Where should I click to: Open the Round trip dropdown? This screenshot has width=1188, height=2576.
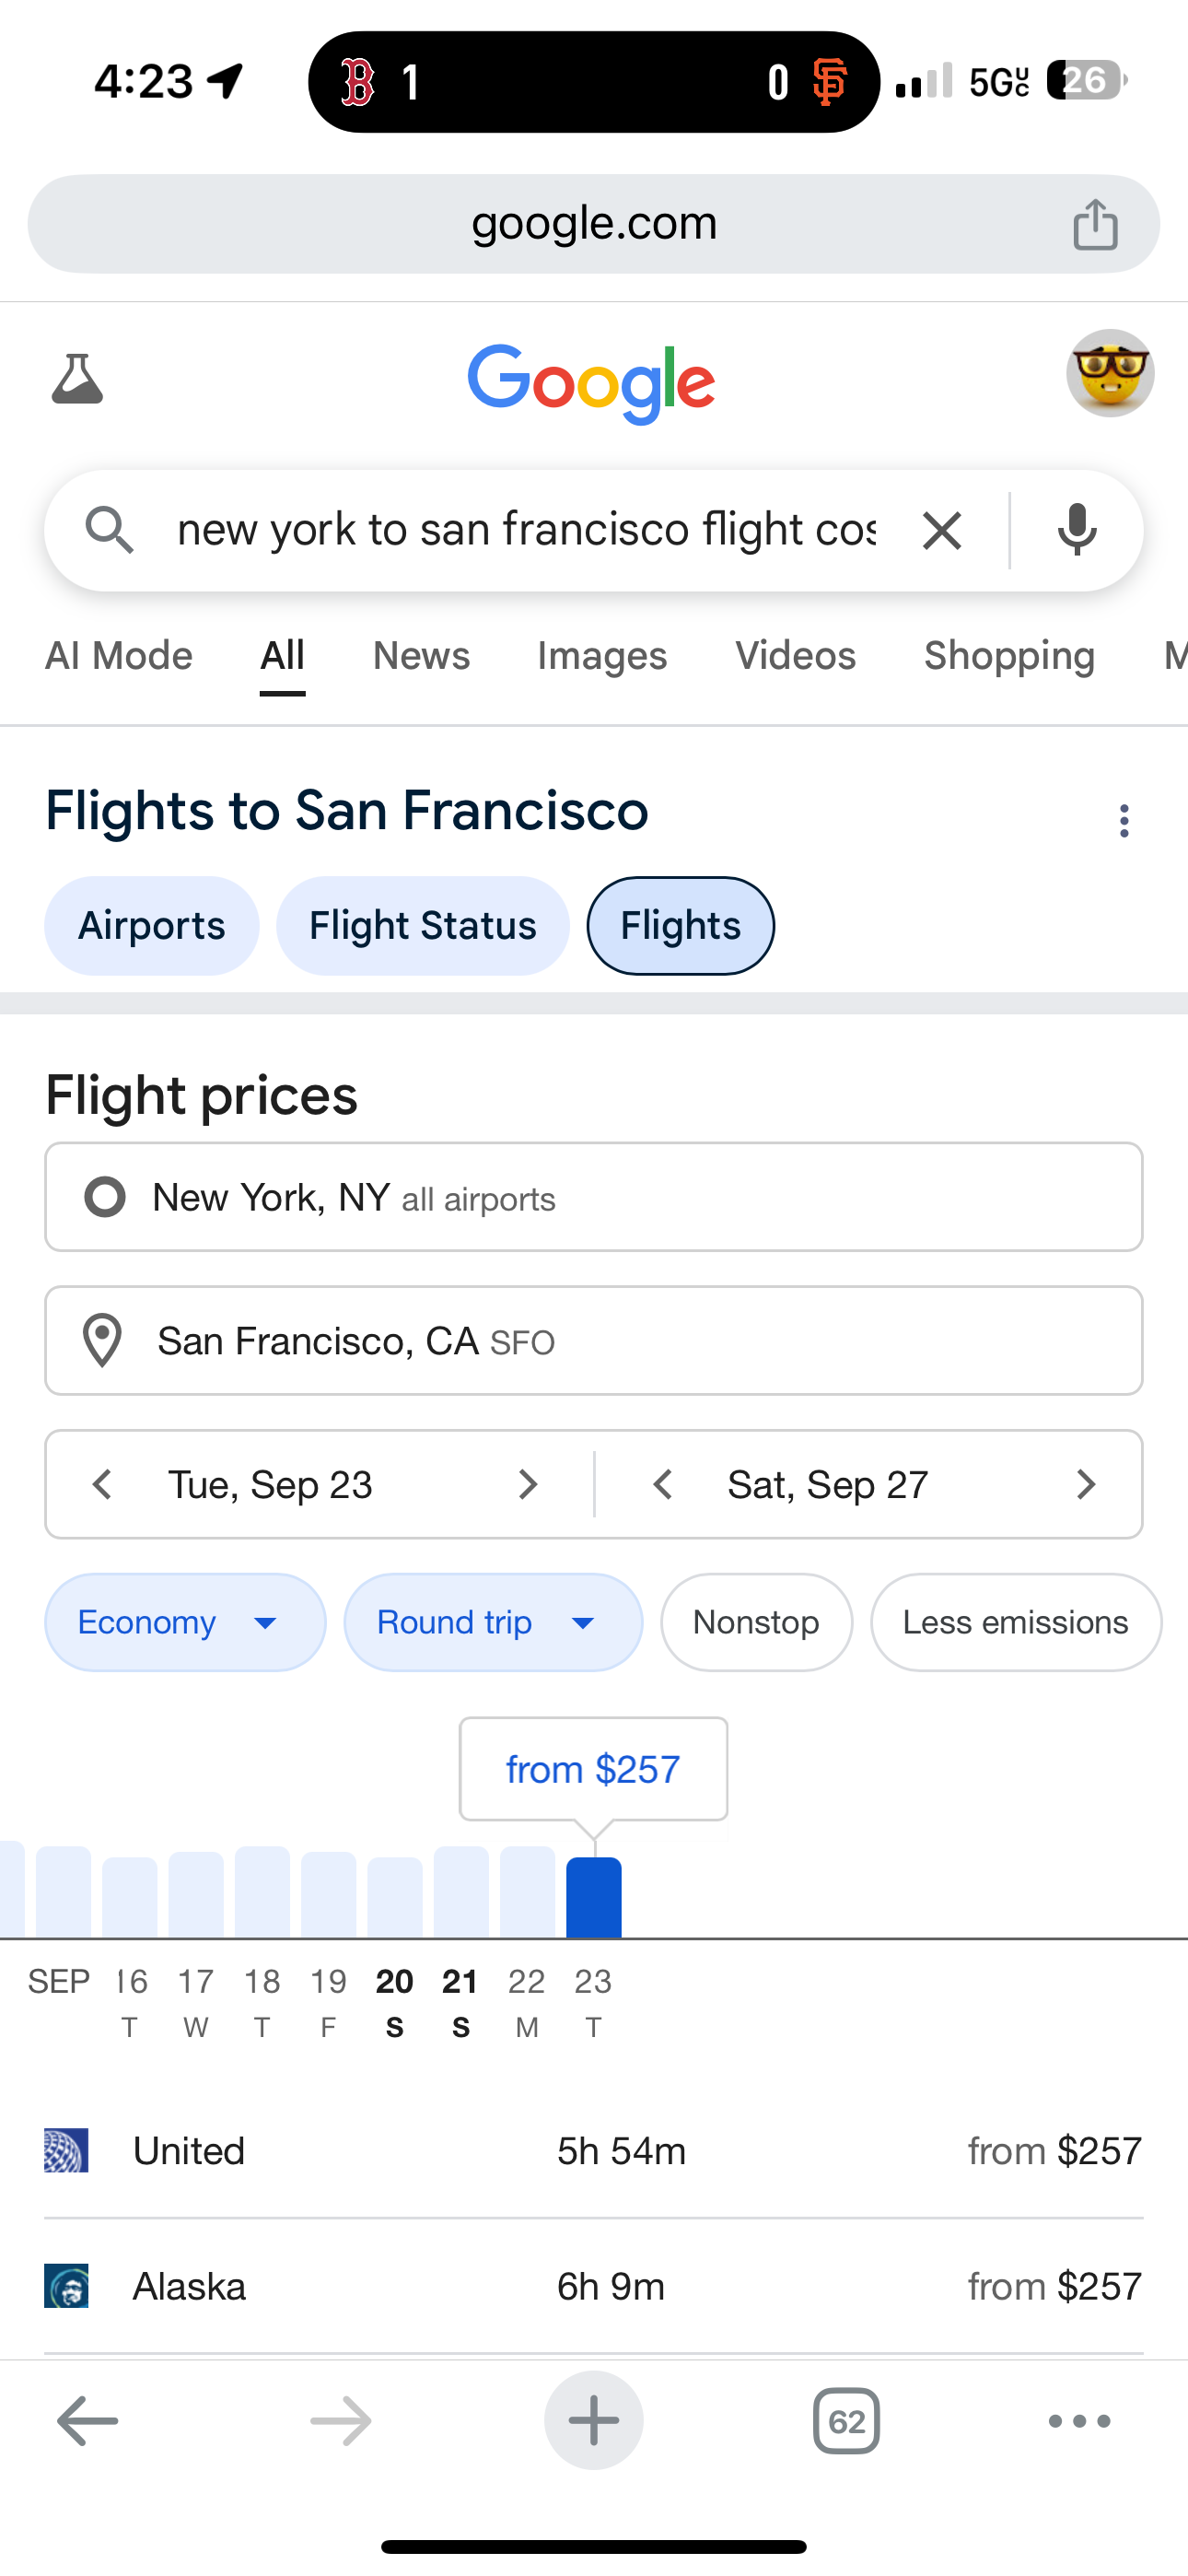[x=492, y=1622]
